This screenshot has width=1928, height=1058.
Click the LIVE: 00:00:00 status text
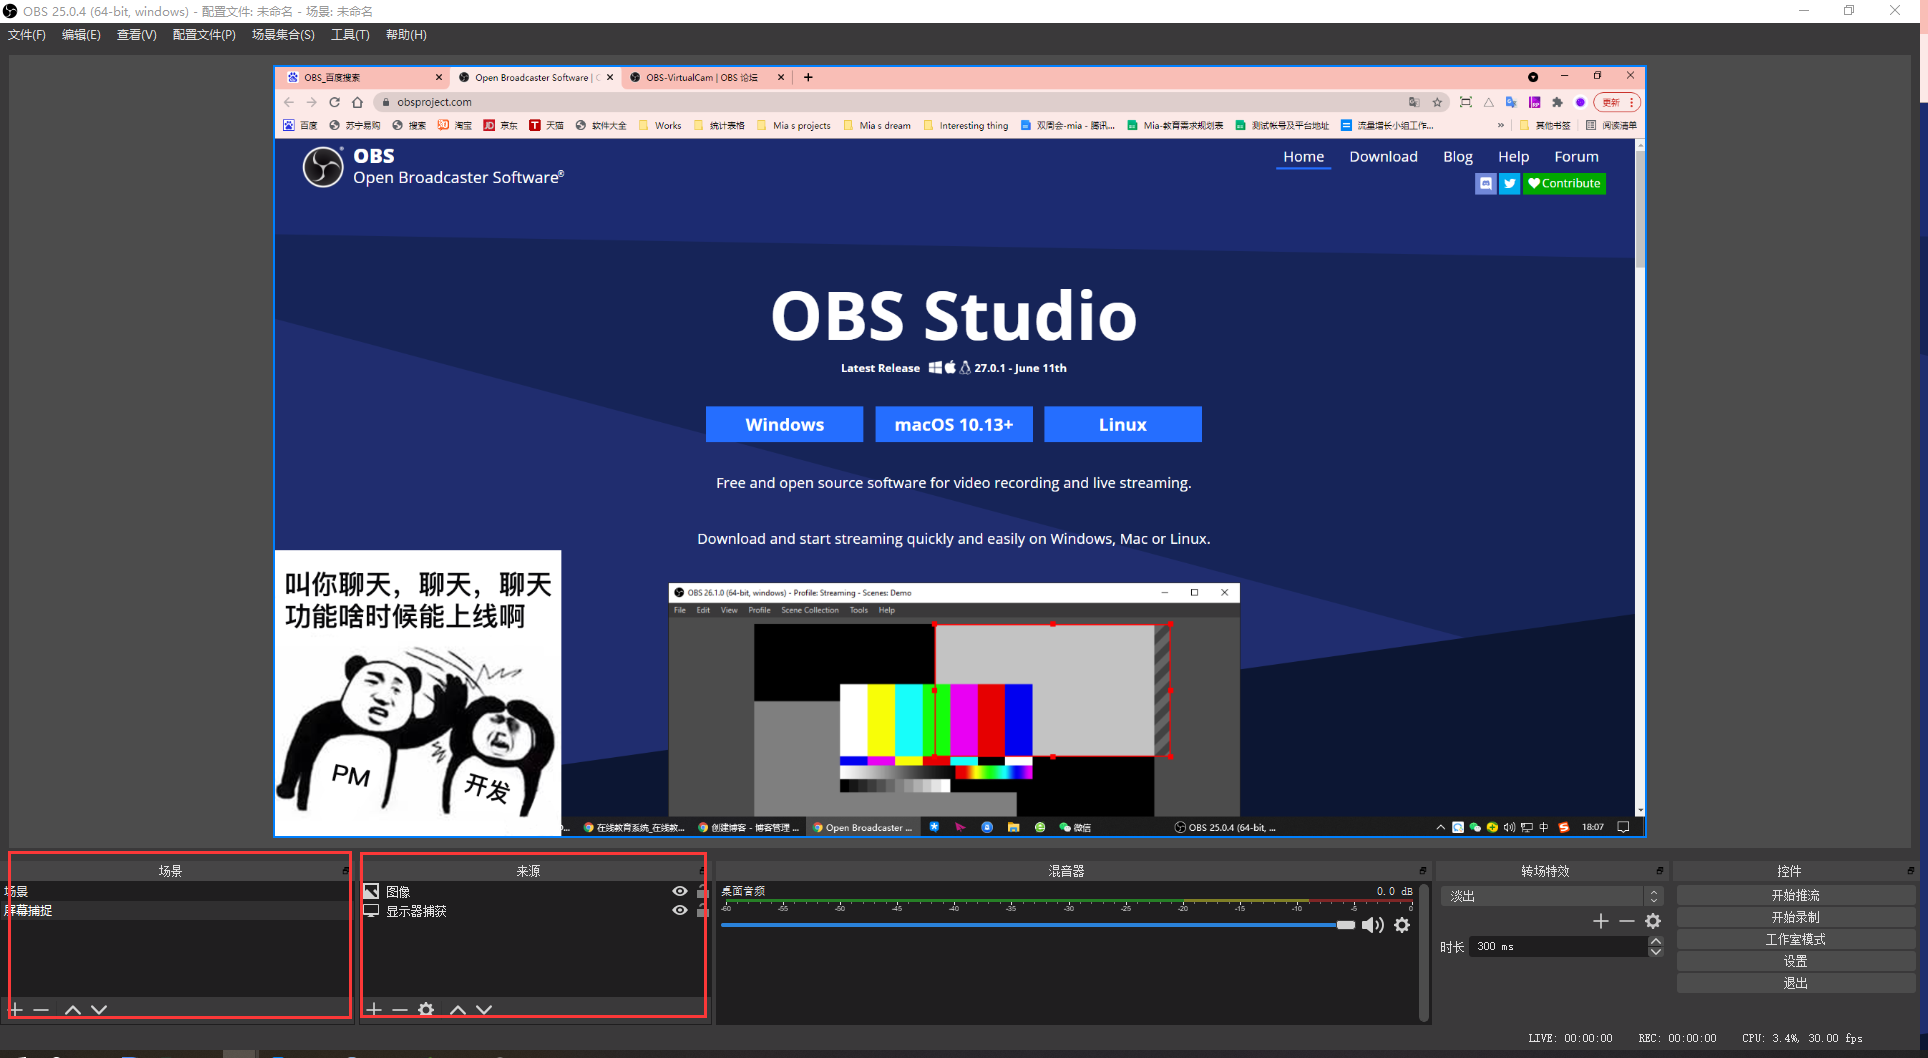pos(1570,1038)
